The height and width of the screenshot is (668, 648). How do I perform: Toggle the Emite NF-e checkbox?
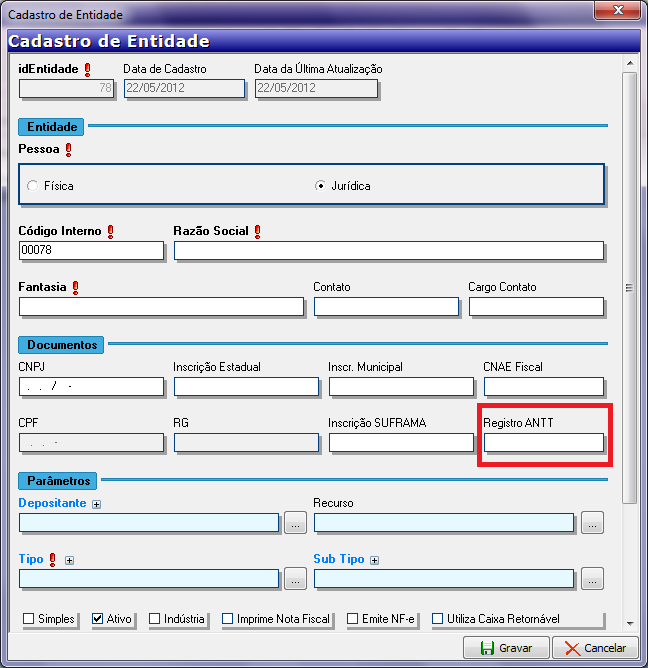pyautogui.click(x=352, y=619)
